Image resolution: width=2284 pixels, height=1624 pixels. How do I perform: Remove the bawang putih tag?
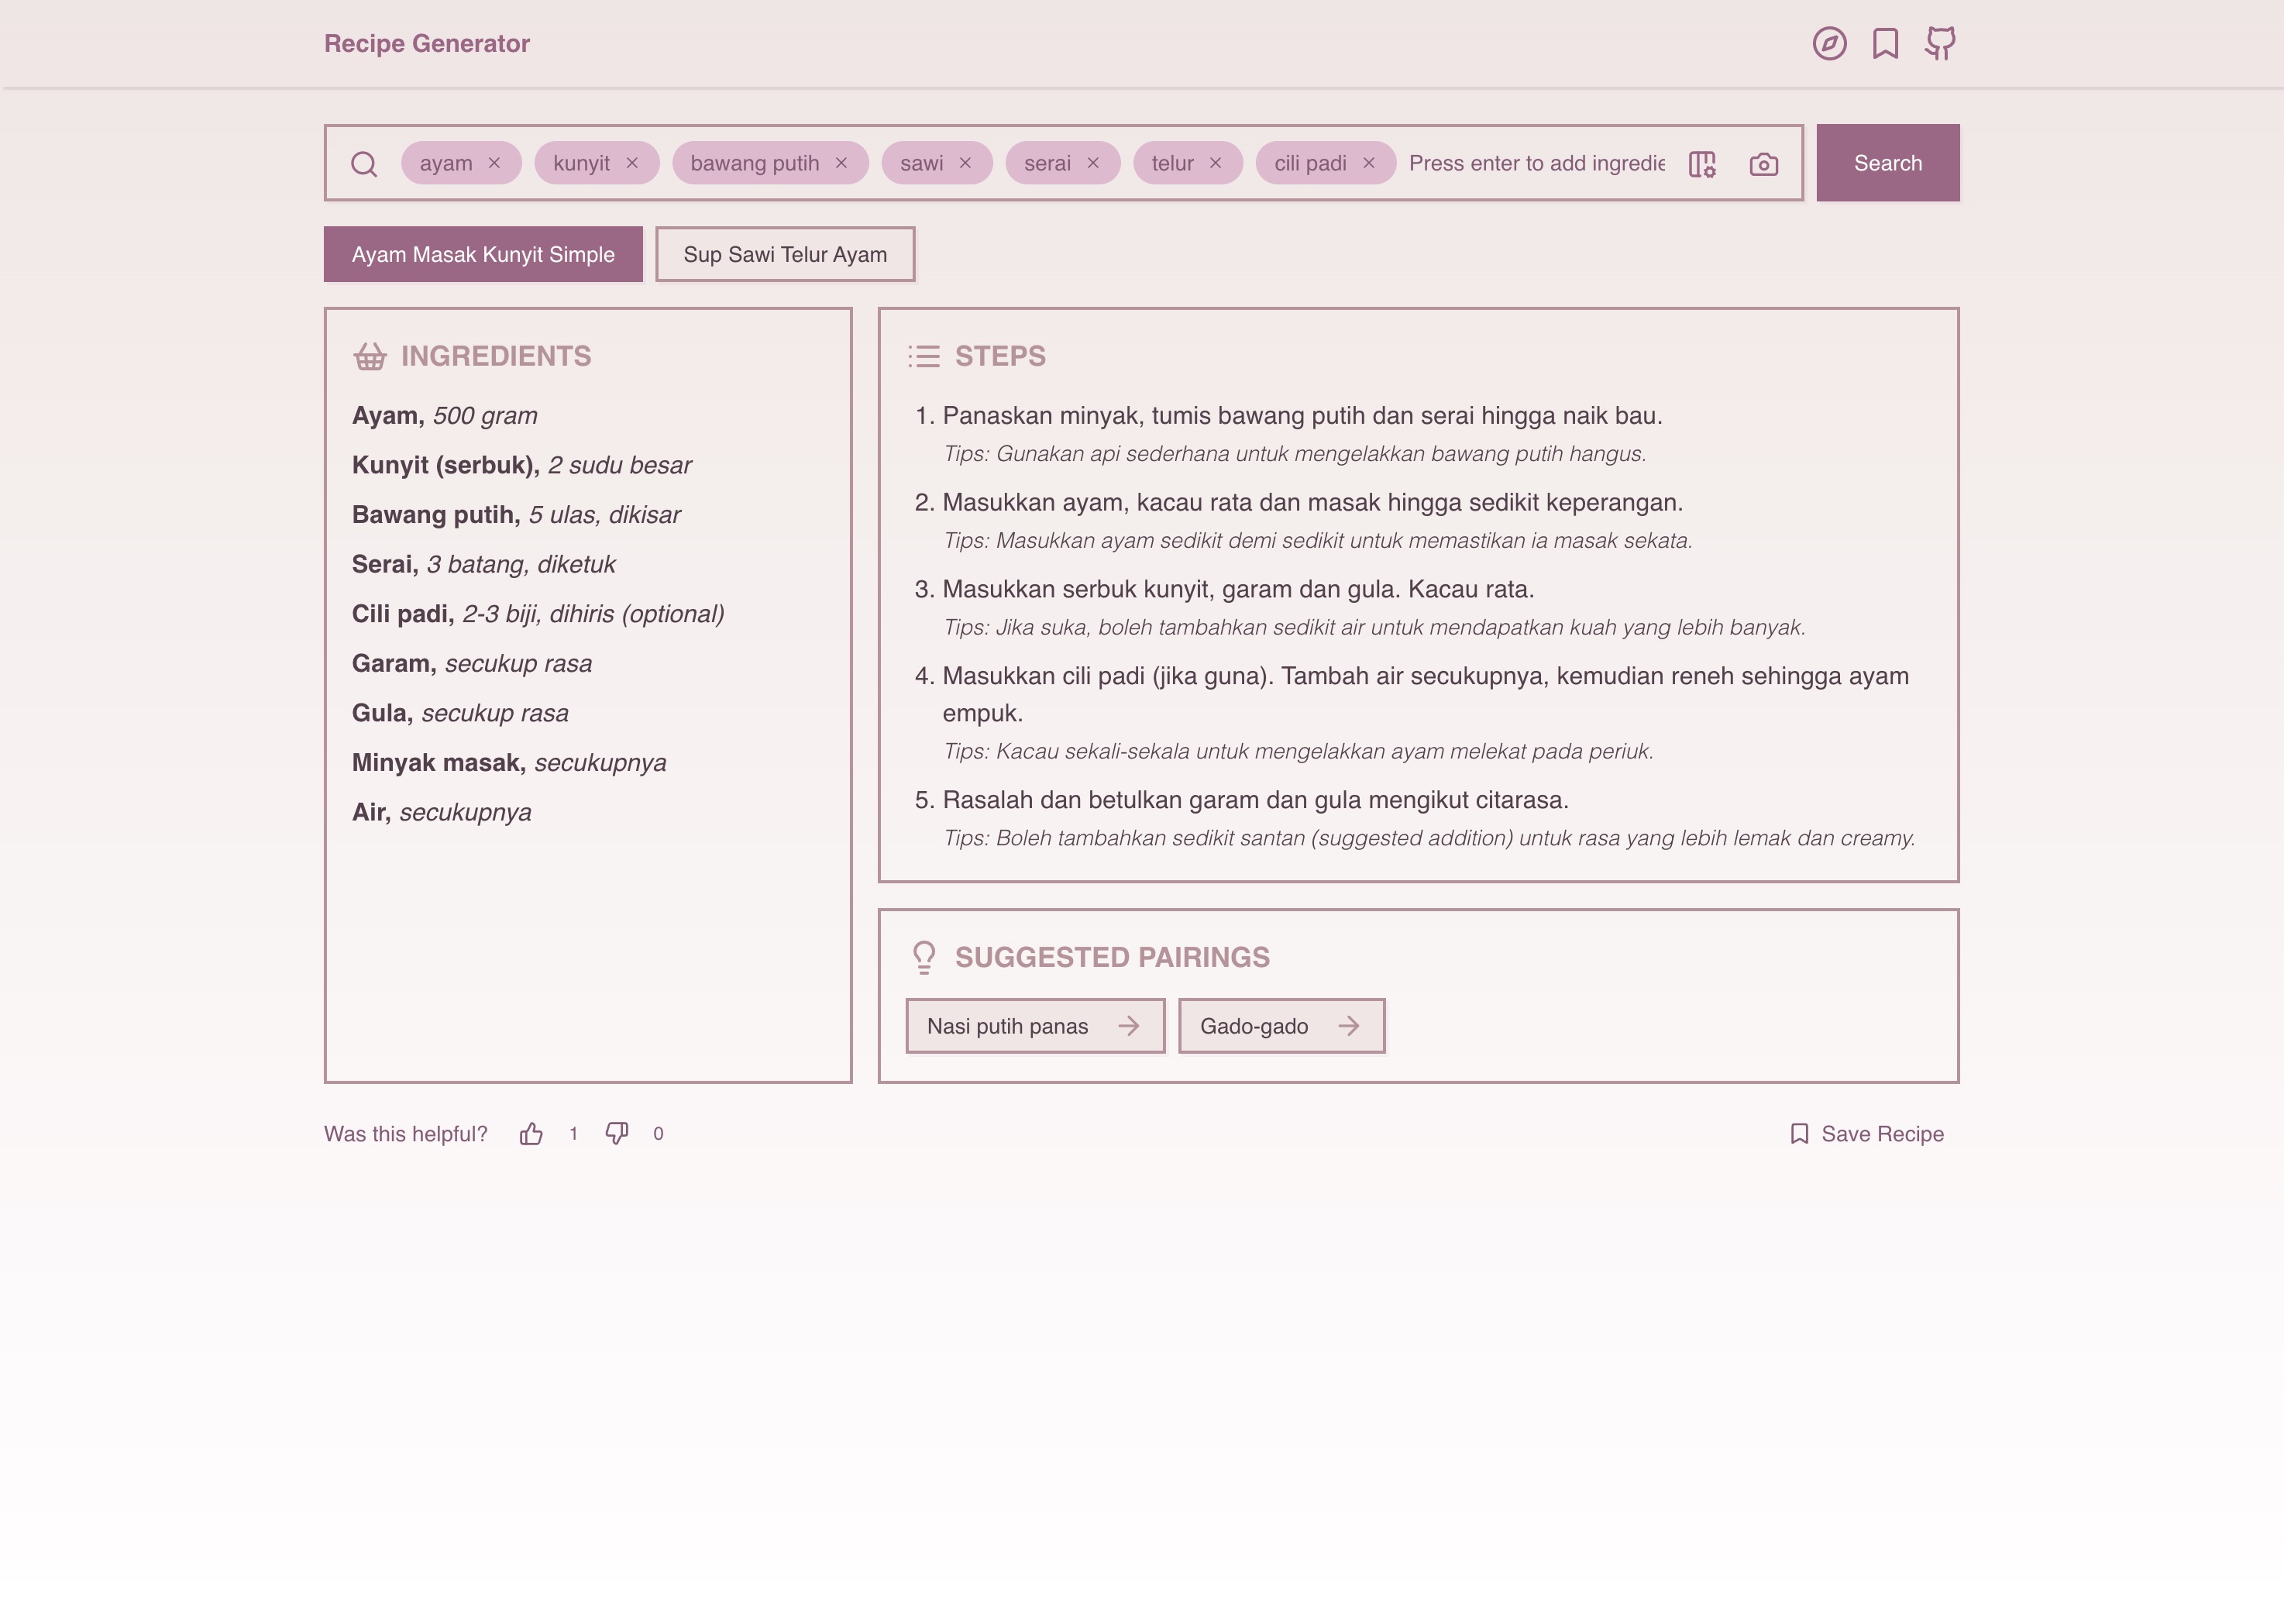(841, 163)
